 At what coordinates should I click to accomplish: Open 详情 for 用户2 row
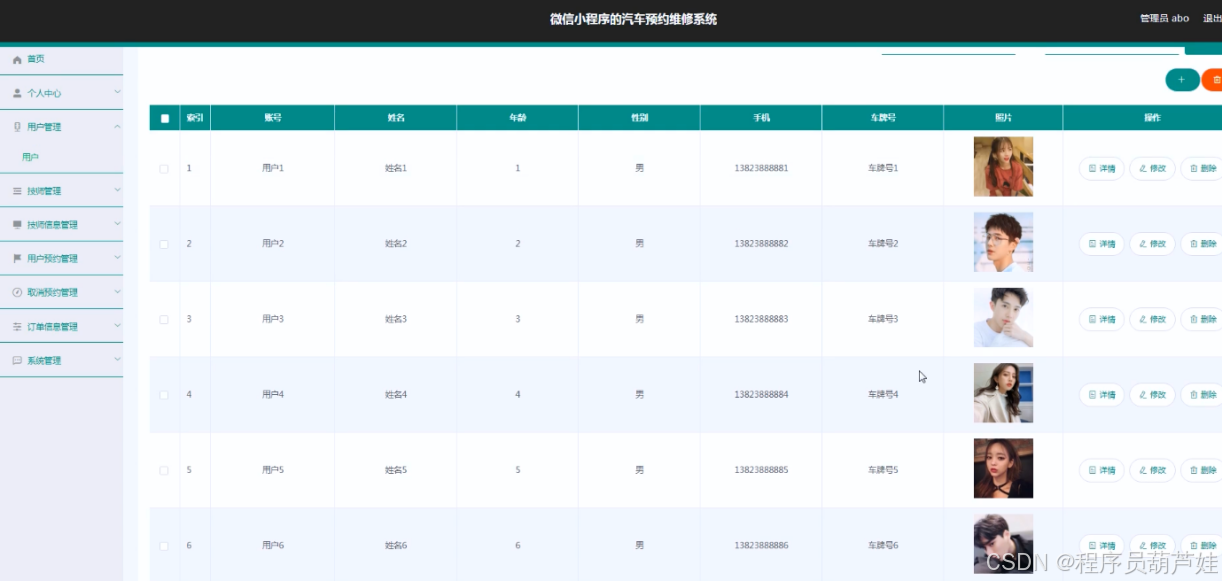[x=1102, y=244]
